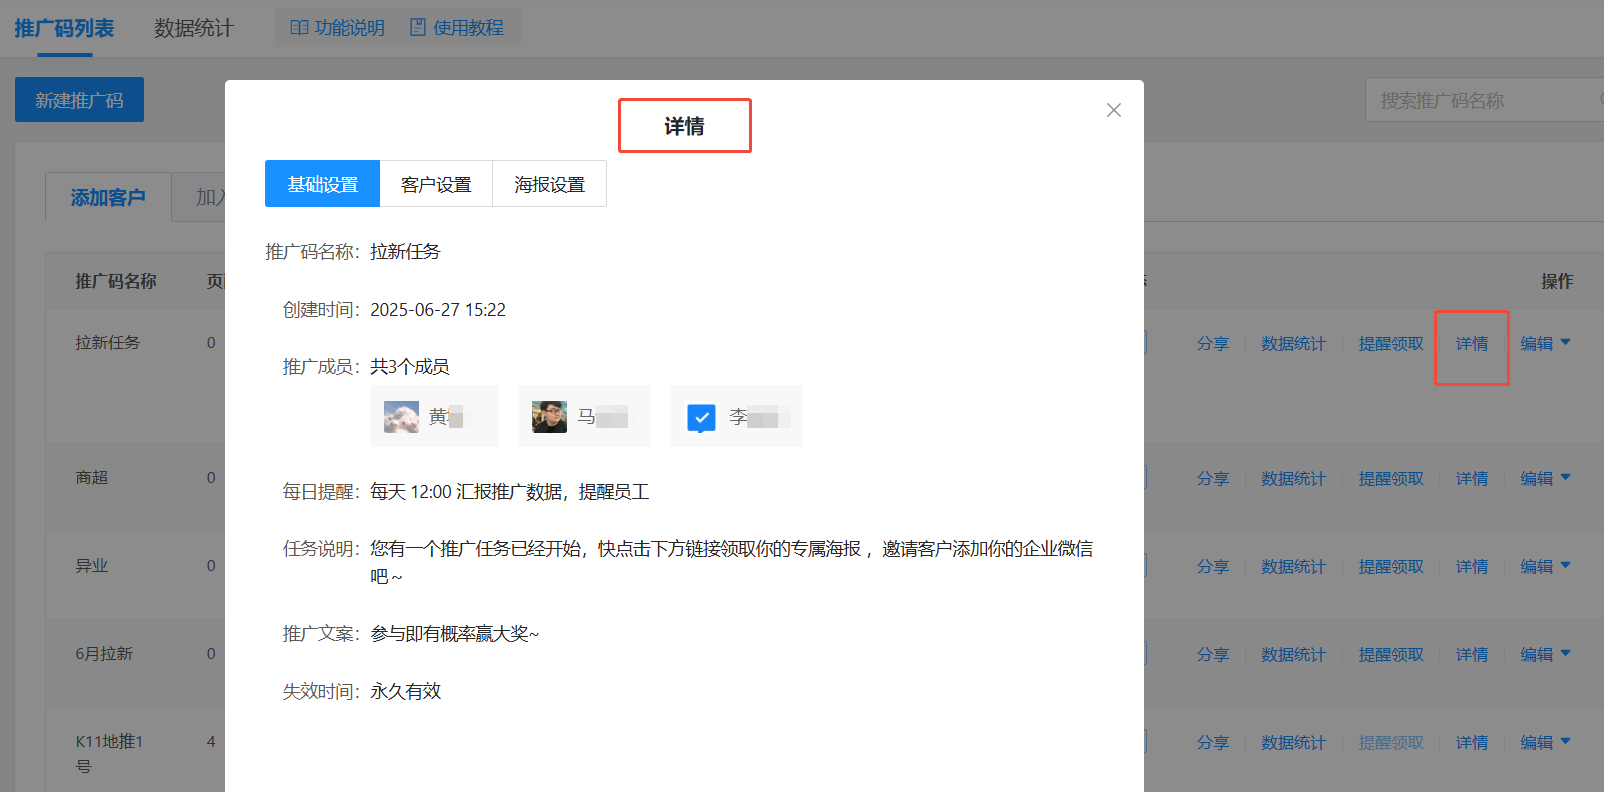Click the K11地推1号 name in the table
Screen dimensions: 1604x792
pyautogui.click(x=109, y=754)
